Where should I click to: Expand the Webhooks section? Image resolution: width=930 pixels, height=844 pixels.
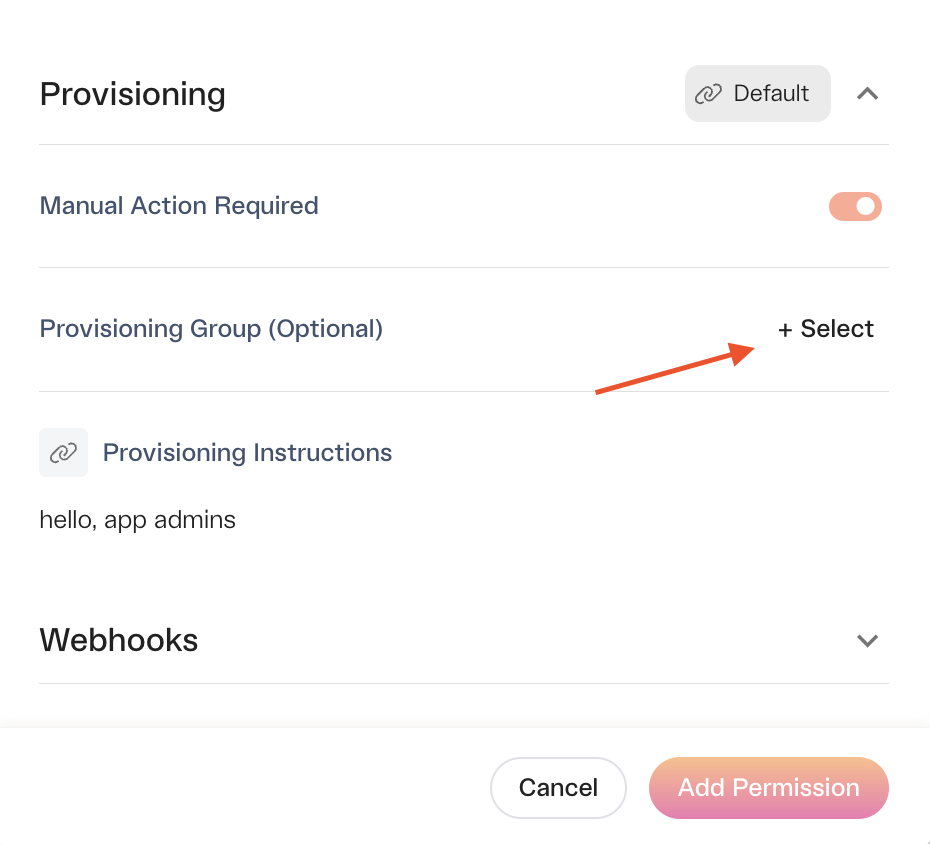click(867, 641)
